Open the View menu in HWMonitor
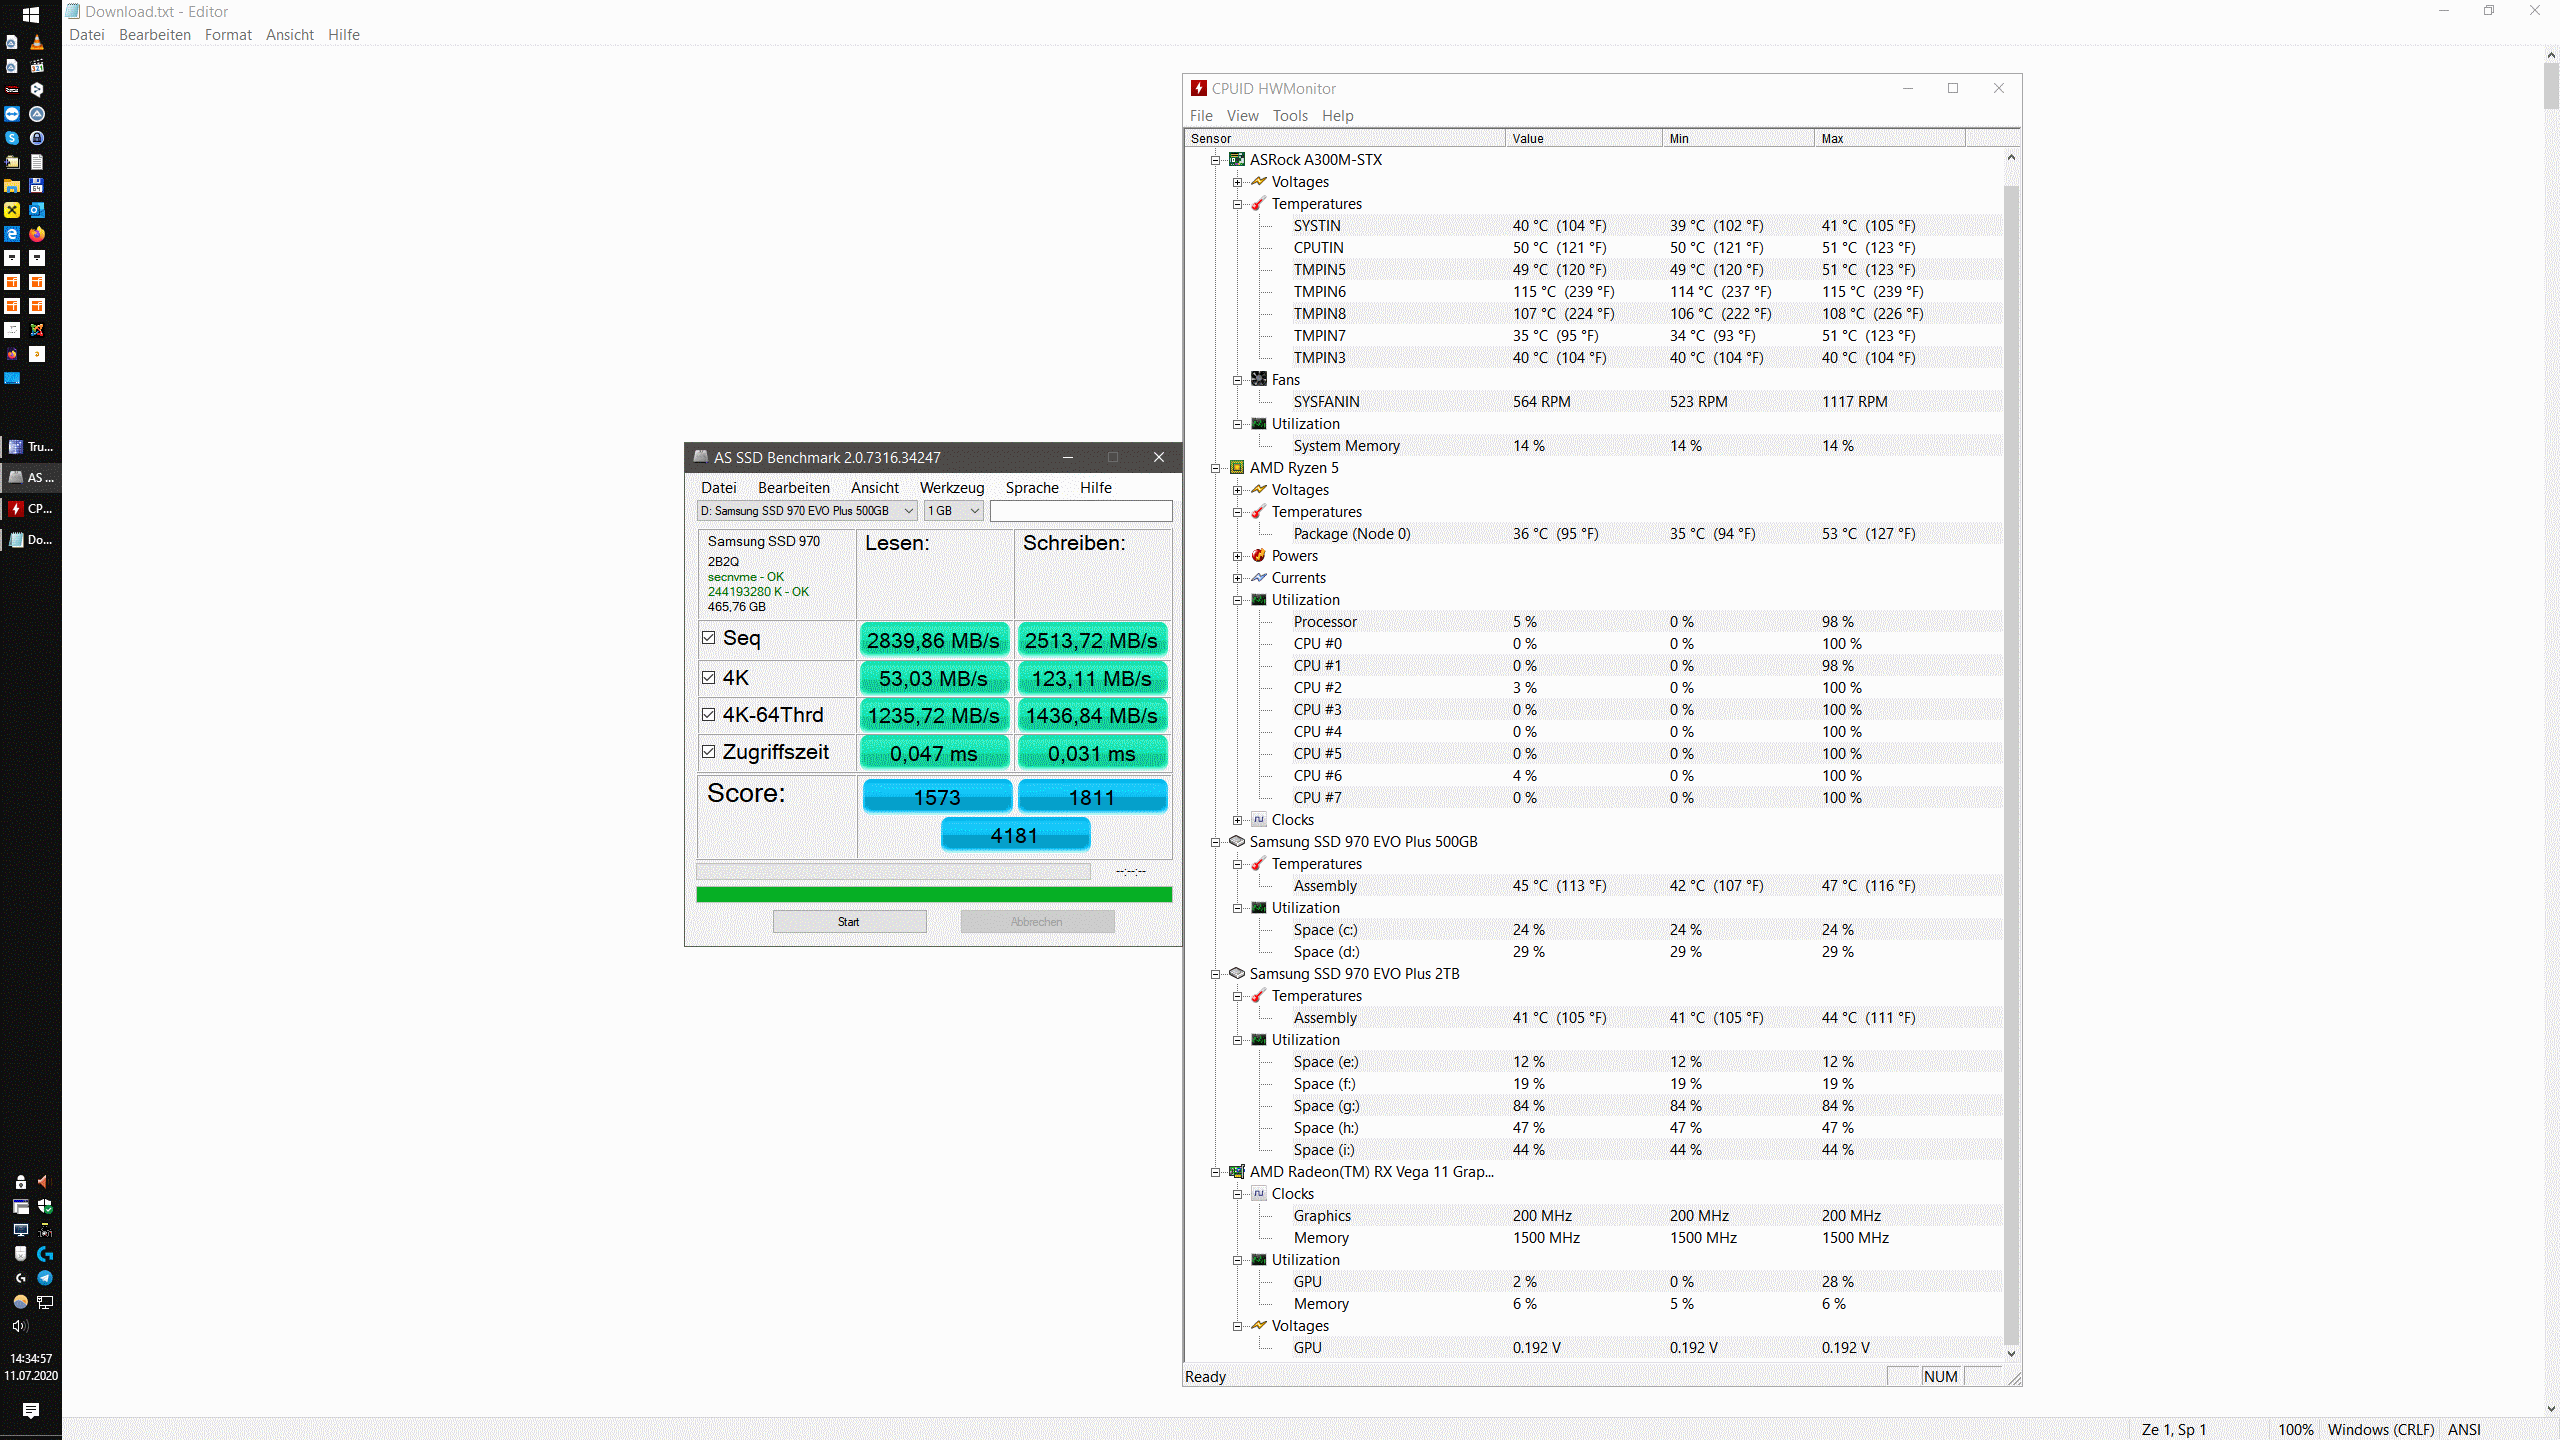2560x1440 pixels. coord(1243,116)
